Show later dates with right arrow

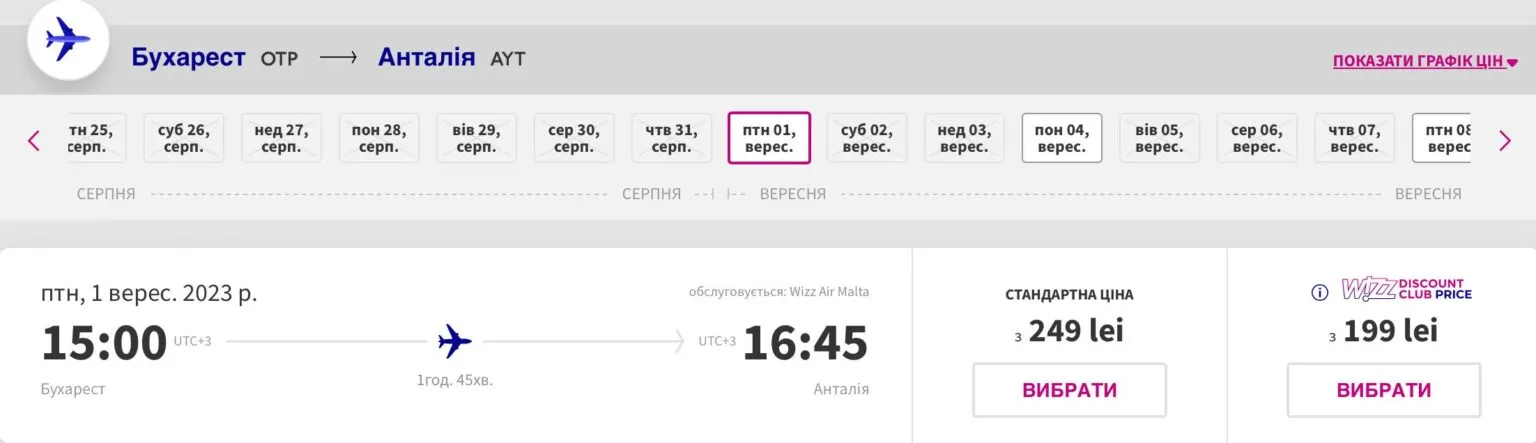[1505, 141]
